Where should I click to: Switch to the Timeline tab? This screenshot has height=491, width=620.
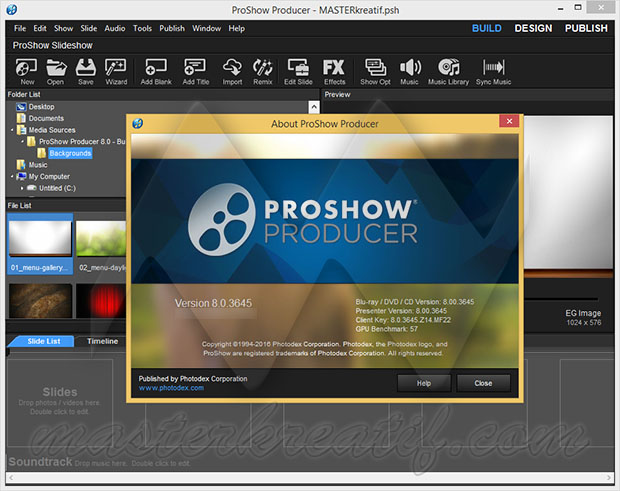(x=102, y=341)
